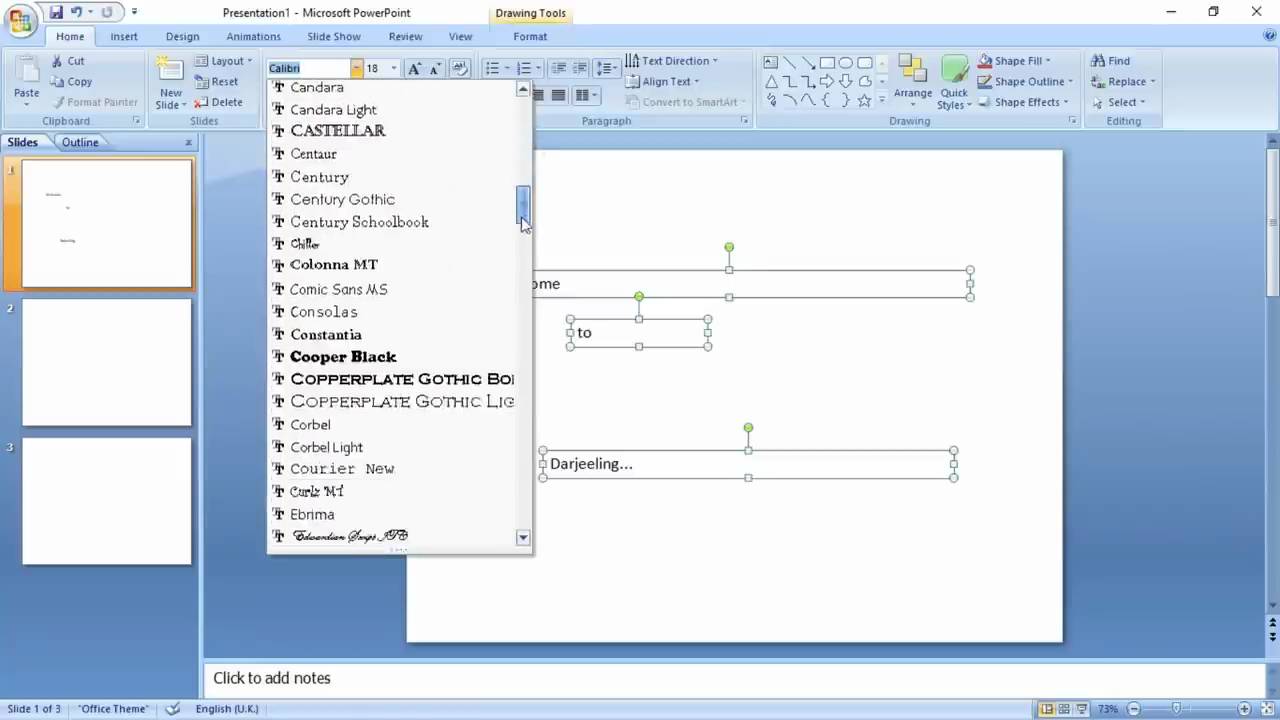Click the notes area text field
The width and height of the screenshot is (1280, 720).
[734, 678]
